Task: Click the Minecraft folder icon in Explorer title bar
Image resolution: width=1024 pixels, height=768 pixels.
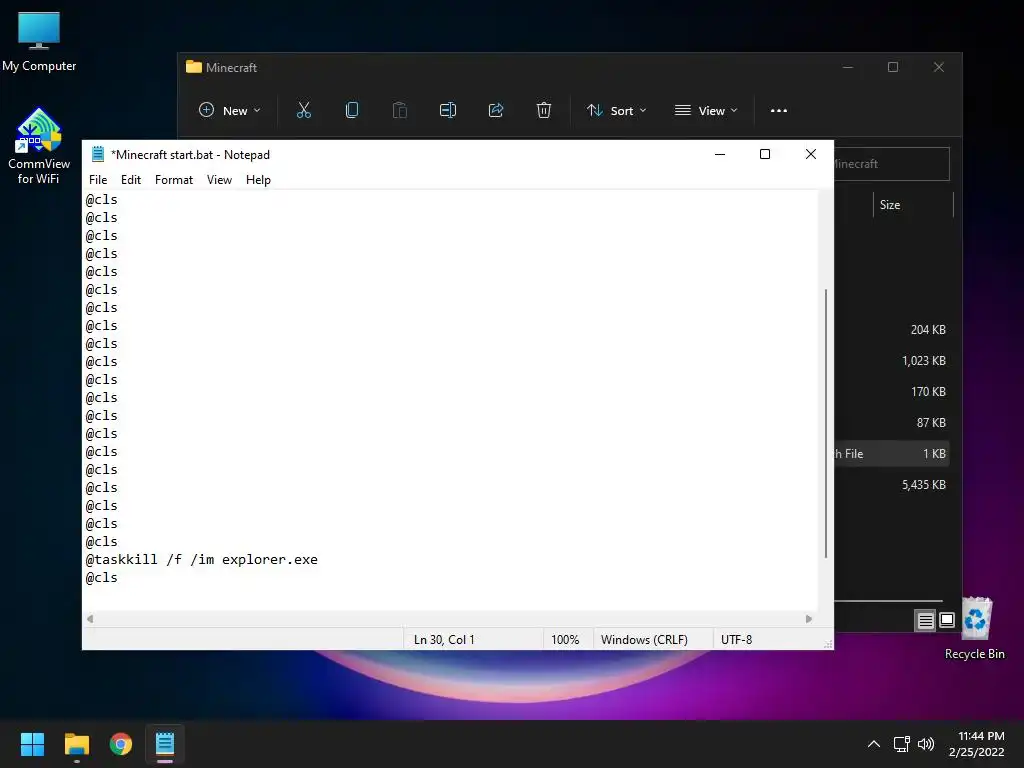Action: tap(193, 67)
